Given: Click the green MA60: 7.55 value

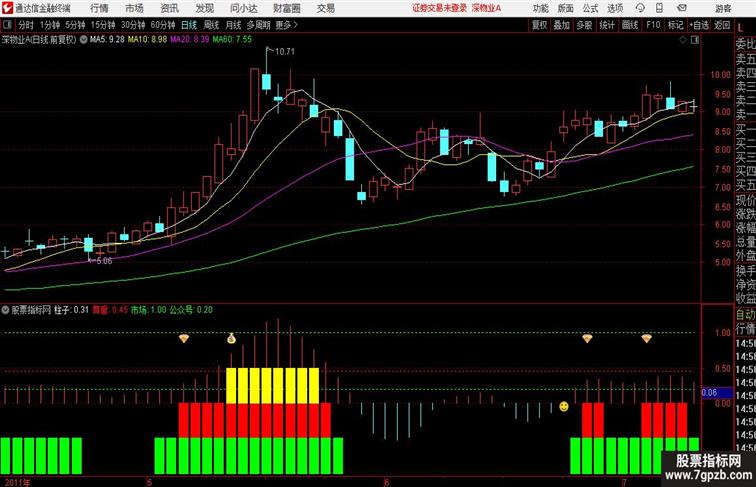Looking at the screenshot, I should pos(232,40).
